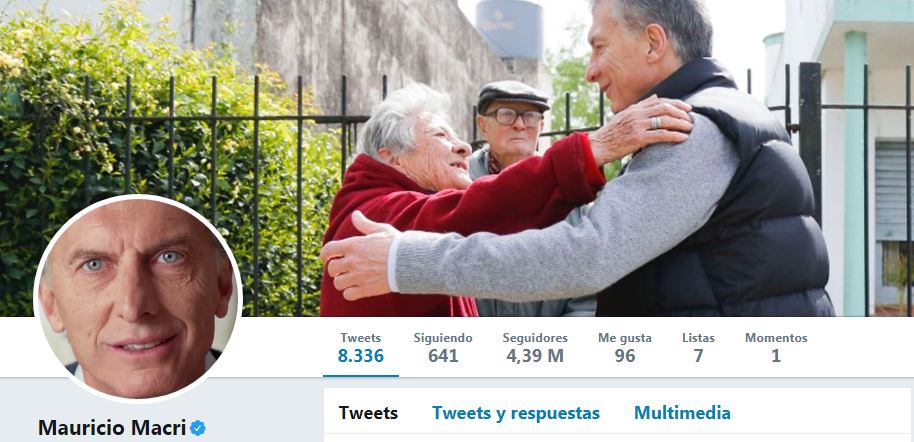Open the header banner photo
The width and height of the screenshot is (914, 442).
457,158
